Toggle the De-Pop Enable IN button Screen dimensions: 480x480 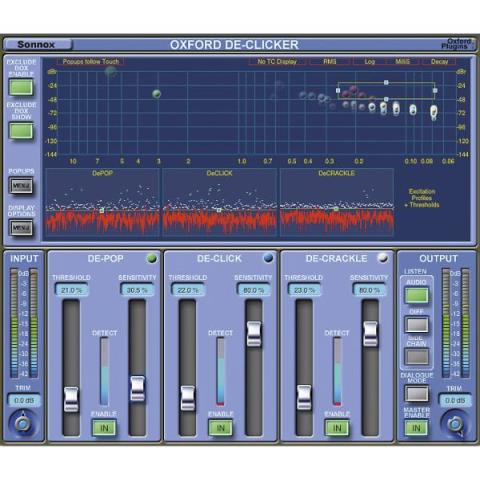pyautogui.click(x=104, y=428)
